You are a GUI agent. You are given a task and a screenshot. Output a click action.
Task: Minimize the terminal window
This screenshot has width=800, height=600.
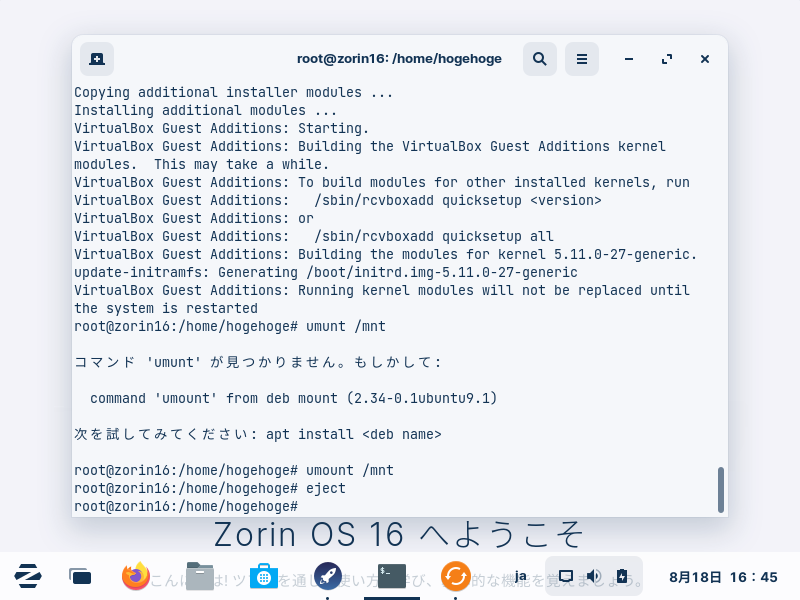point(629,59)
